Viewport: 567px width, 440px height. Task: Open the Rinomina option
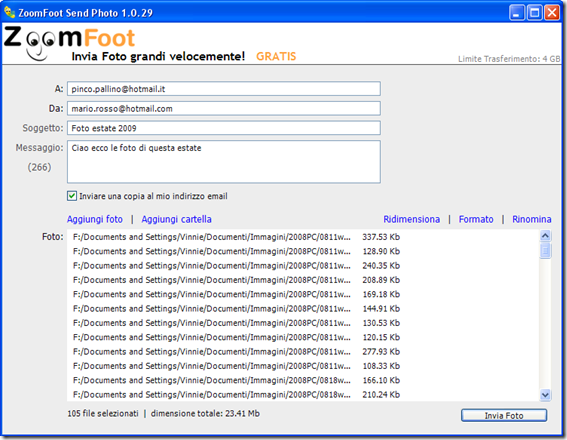532,219
